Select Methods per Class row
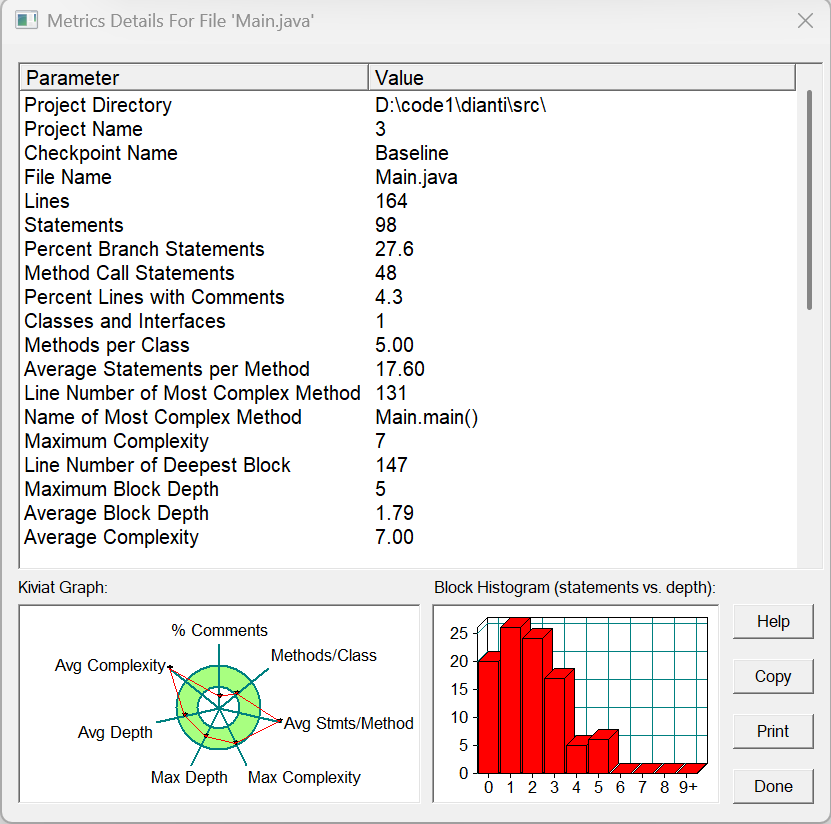This screenshot has width=831, height=824. tap(408, 345)
